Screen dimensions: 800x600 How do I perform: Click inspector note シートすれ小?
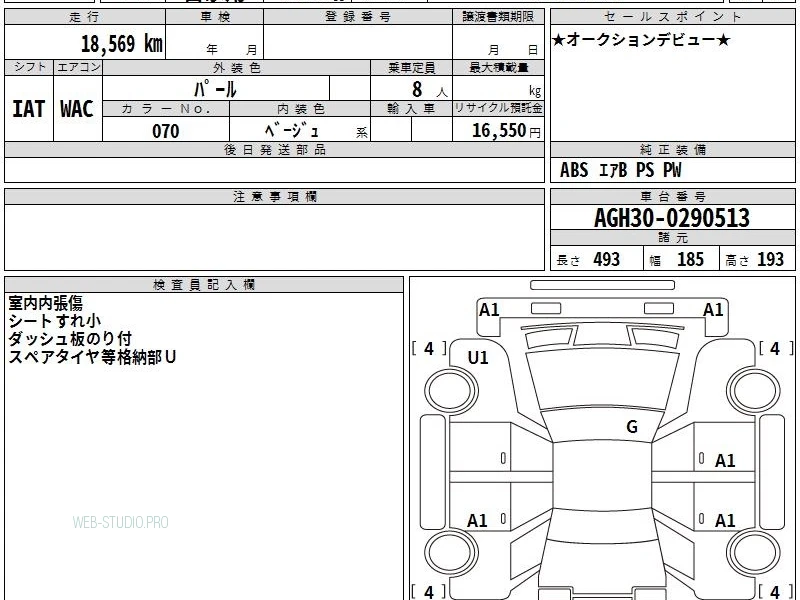(x=55, y=321)
